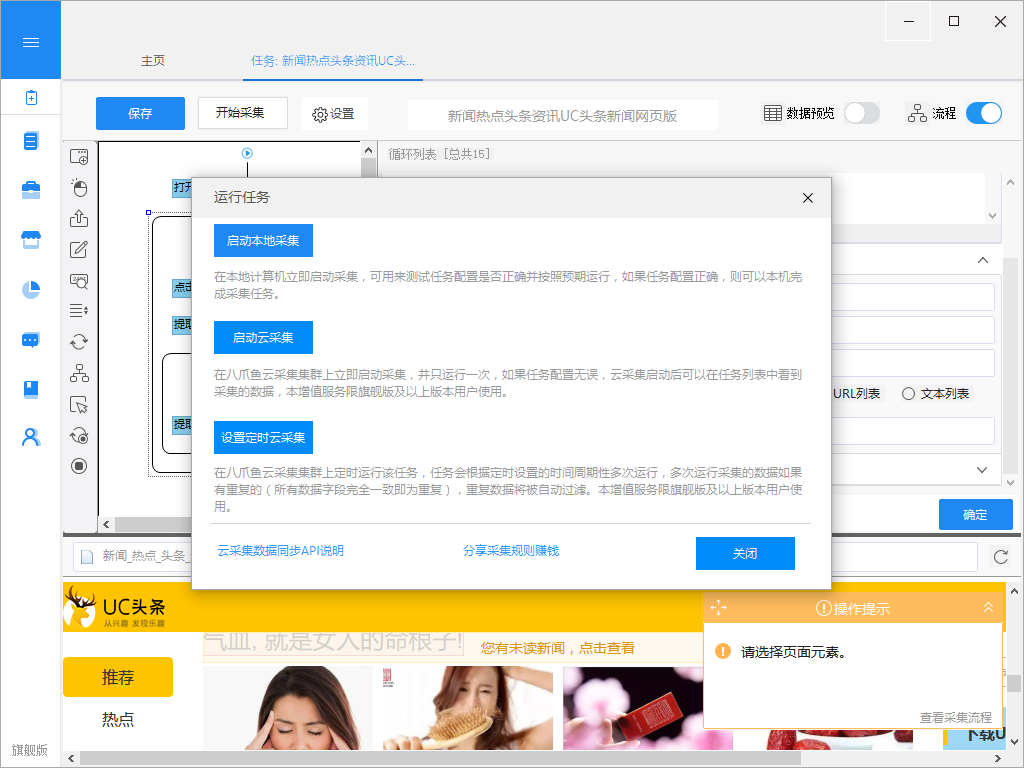Select the 文本列表 radio option
Screen dimensions: 1024x768
(909, 394)
